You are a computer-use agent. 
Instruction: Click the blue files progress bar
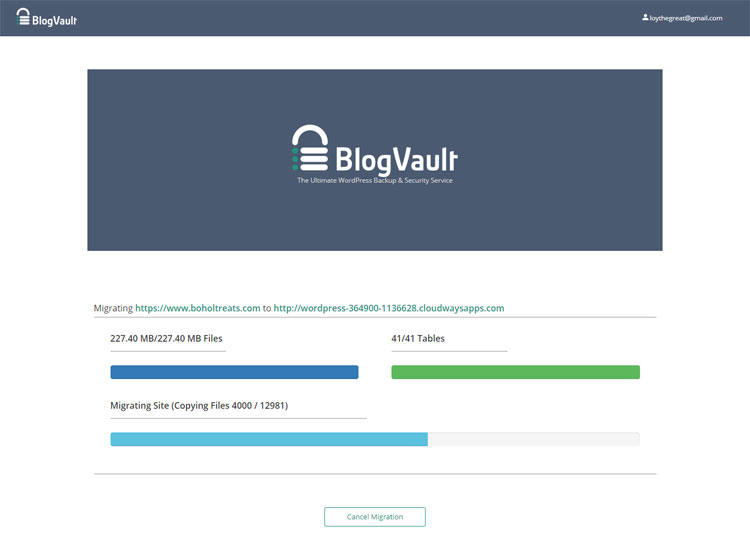coord(234,372)
